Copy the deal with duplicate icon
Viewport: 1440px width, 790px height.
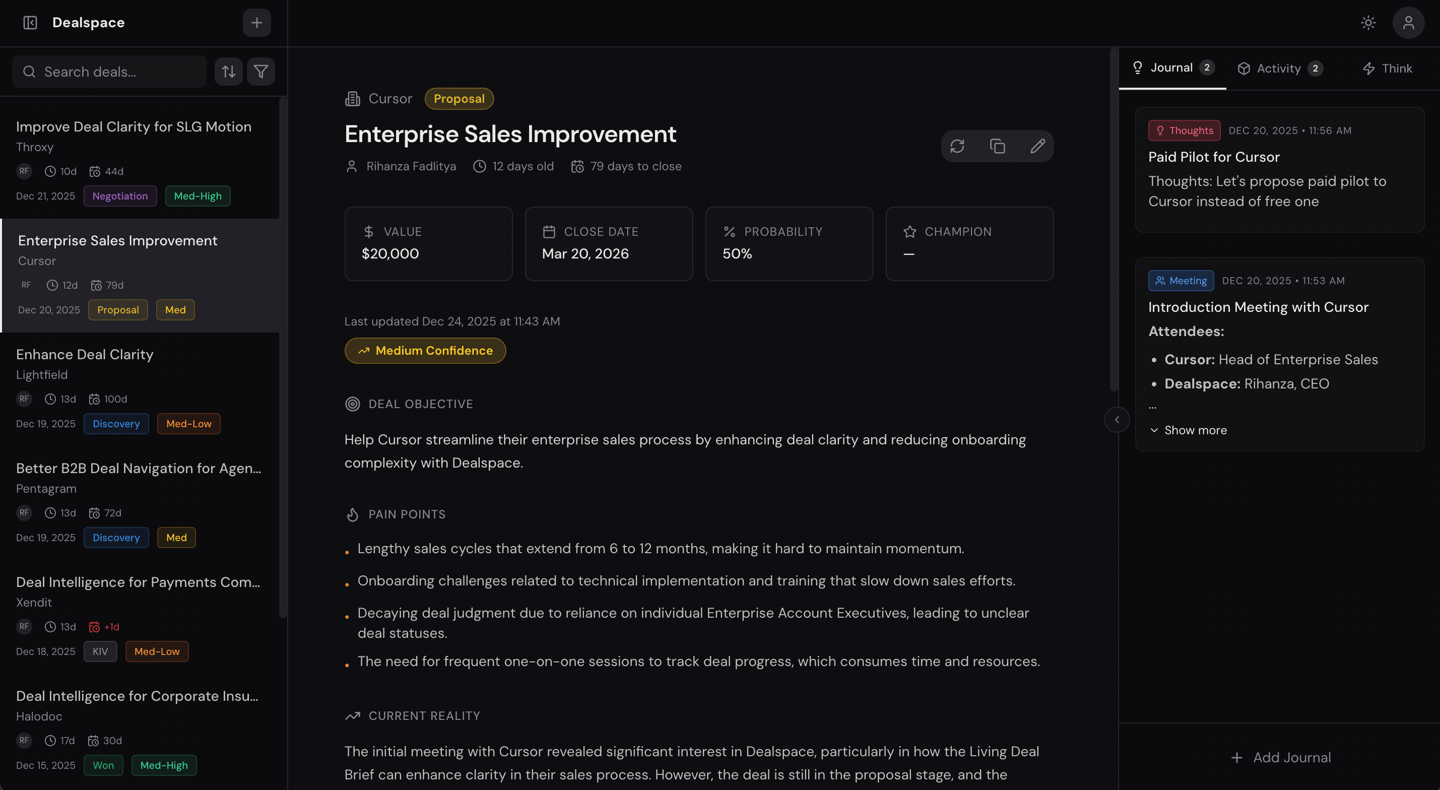tap(997, 146)
